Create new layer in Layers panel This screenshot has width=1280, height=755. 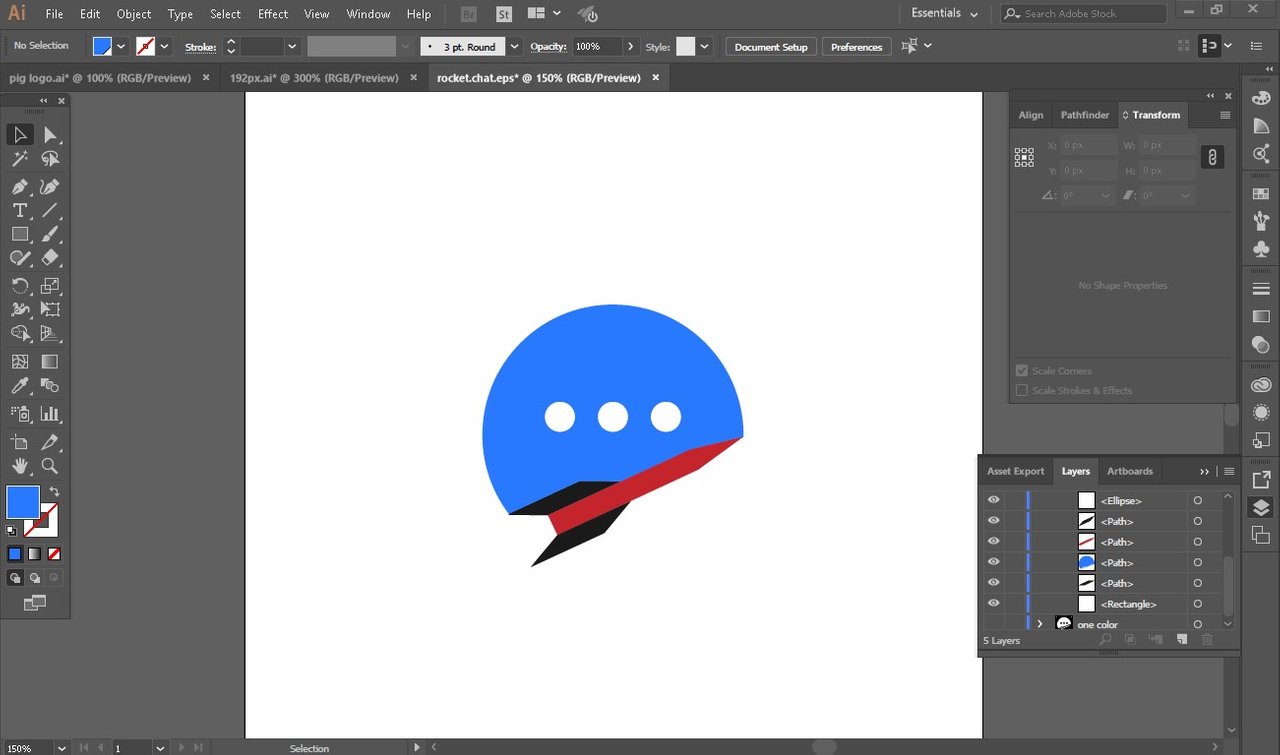(1181, 639)
